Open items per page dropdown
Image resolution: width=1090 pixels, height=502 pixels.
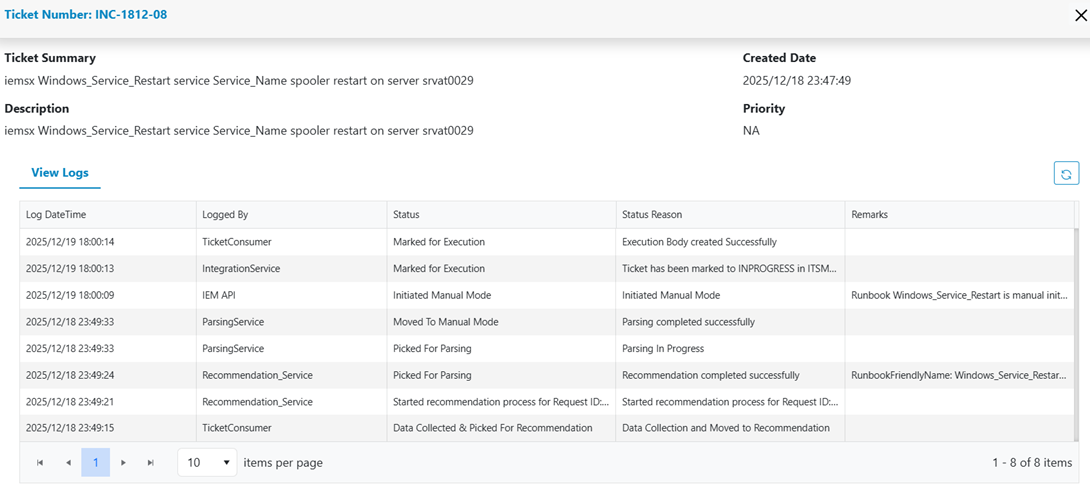click(207, 463)
